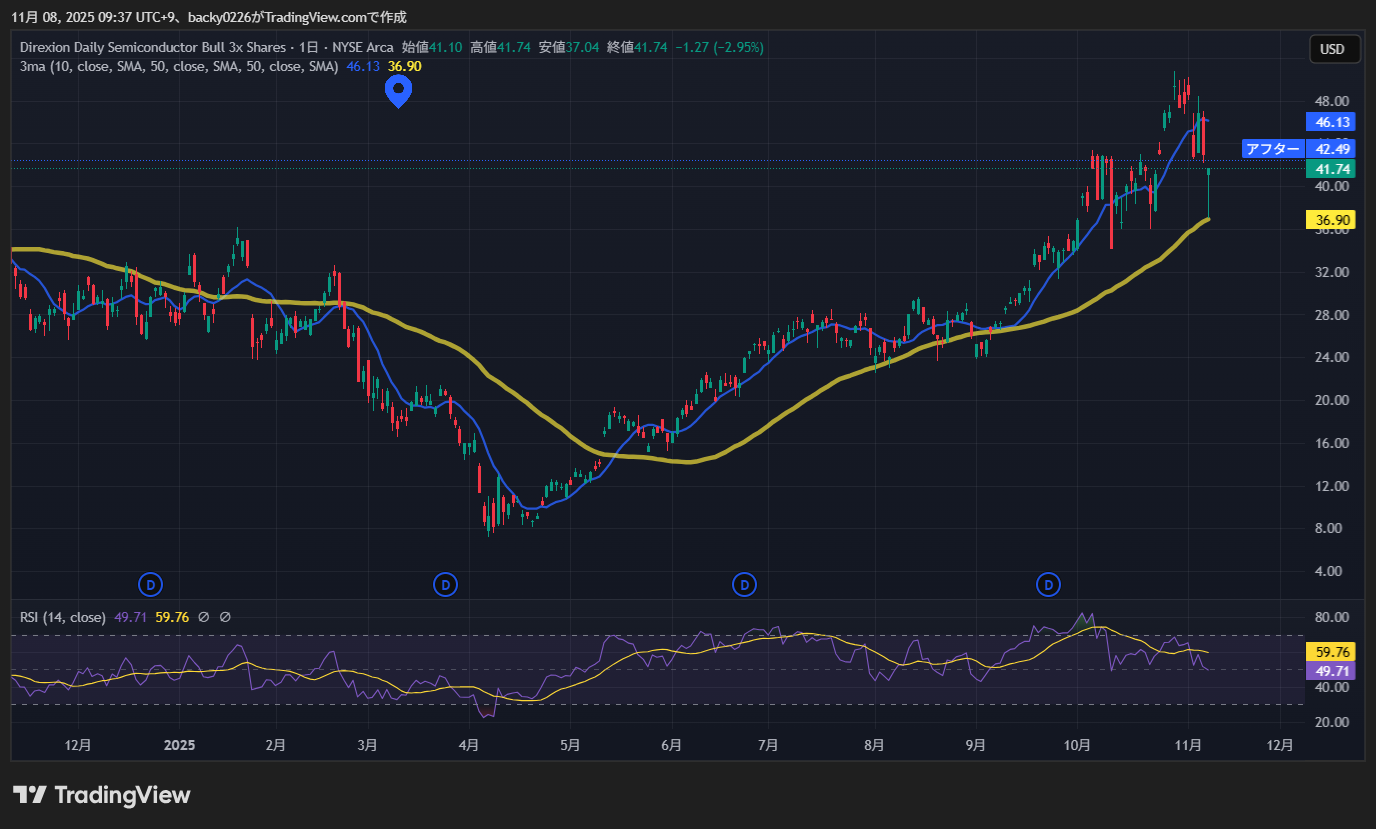Click the Direxion Daily Semiconductor Bull symbol title

click(x=153, y=47)
